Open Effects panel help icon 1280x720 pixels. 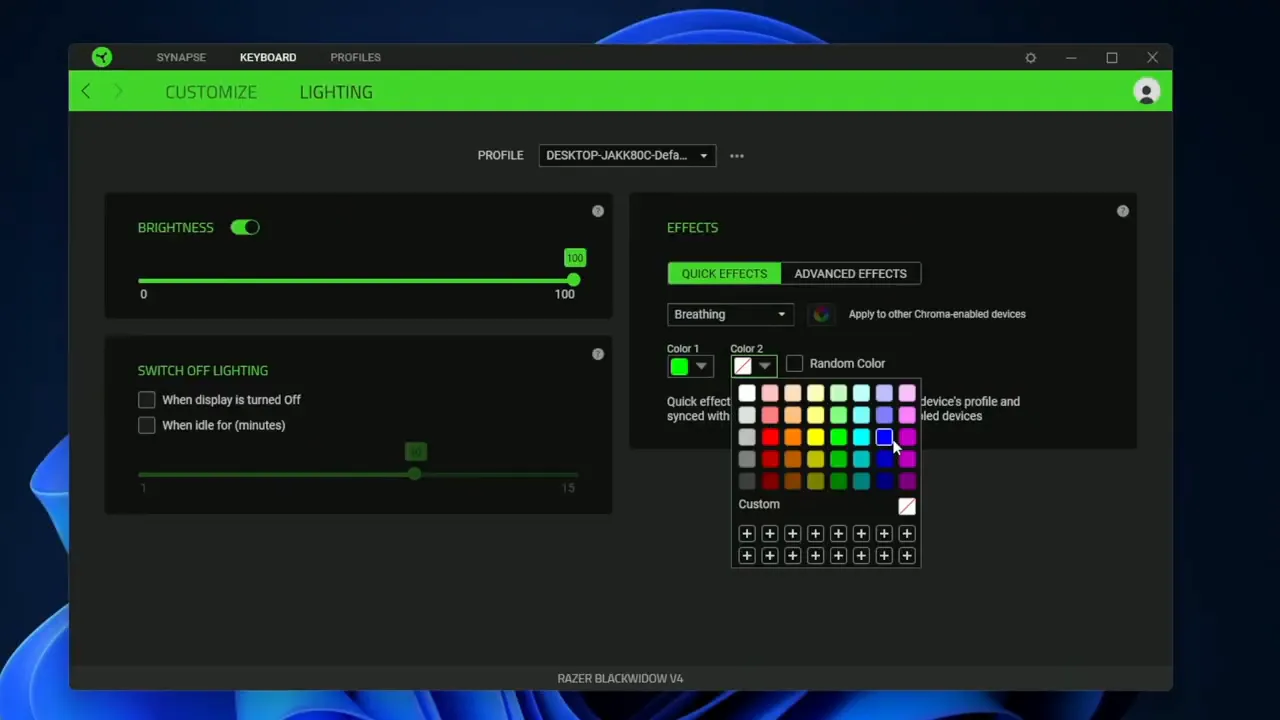pos(1123,211)
